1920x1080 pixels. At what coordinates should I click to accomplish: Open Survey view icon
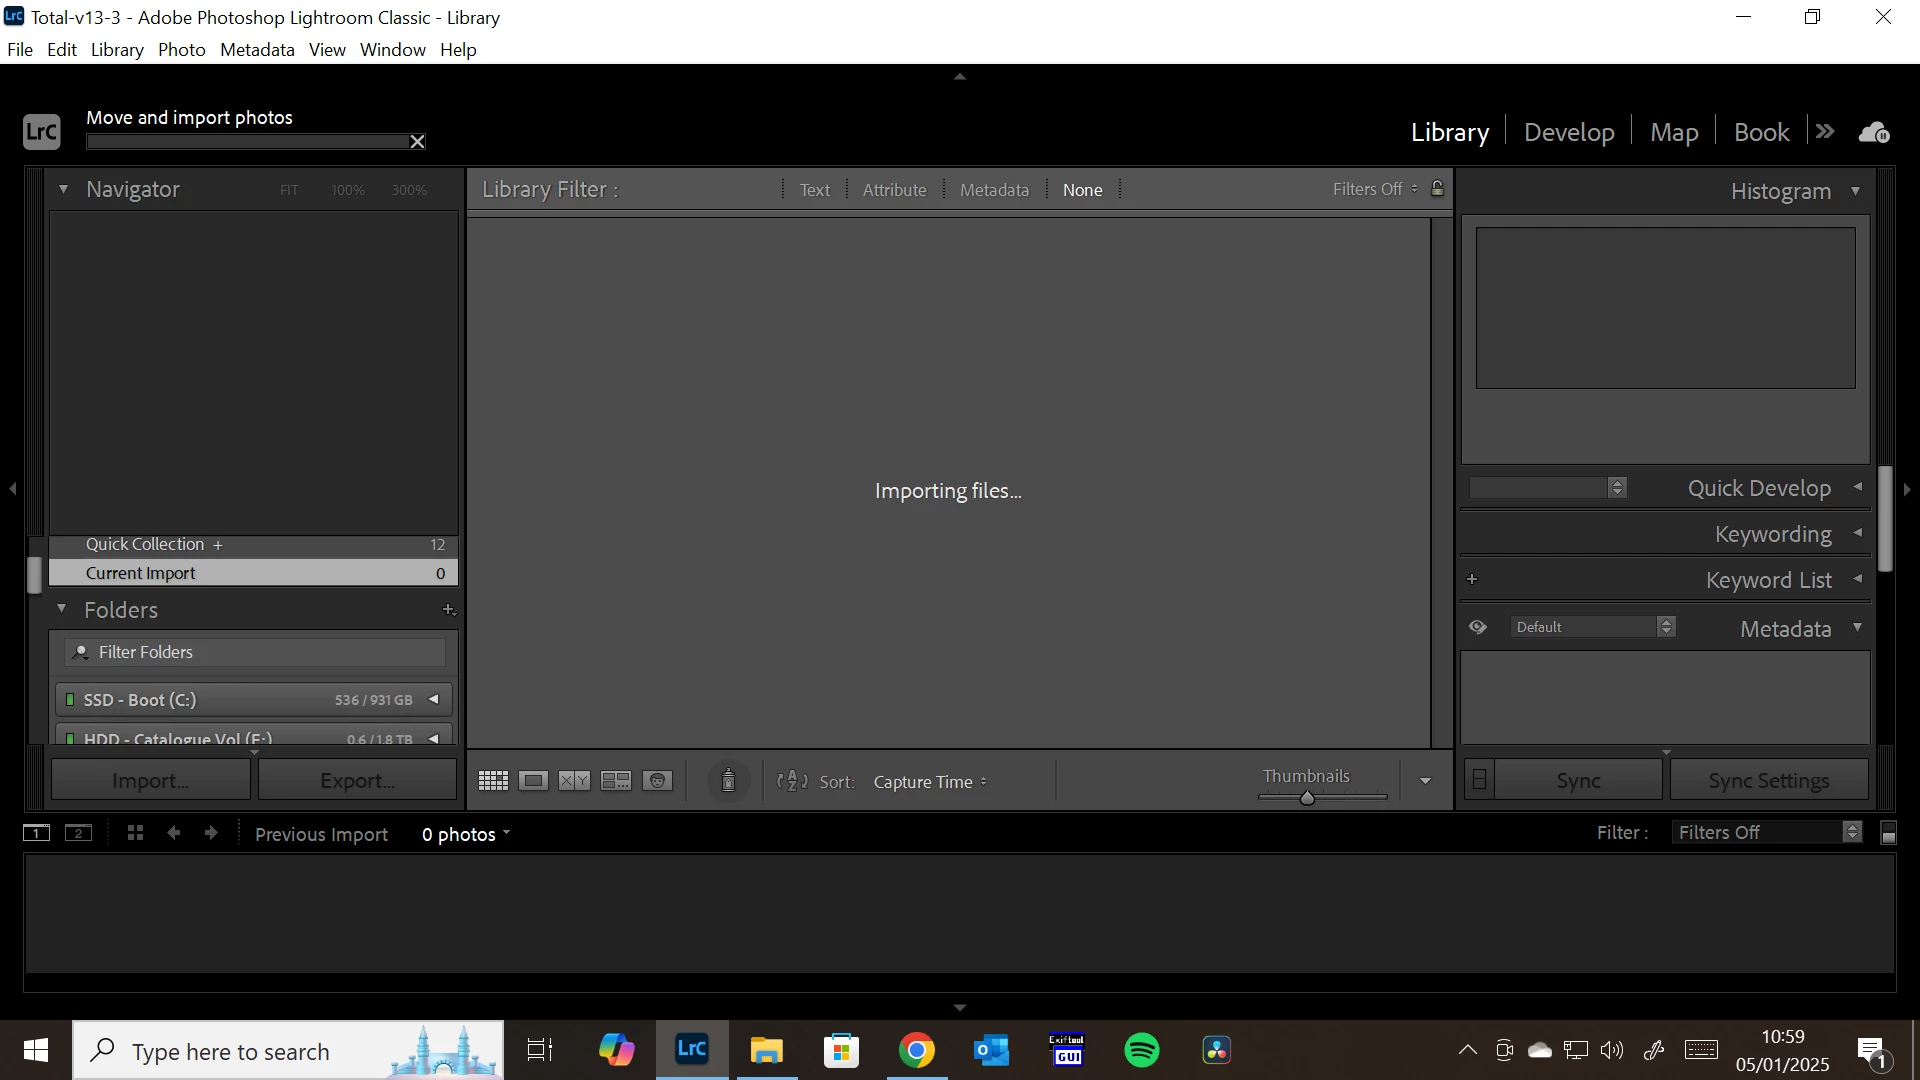point(616,781)
